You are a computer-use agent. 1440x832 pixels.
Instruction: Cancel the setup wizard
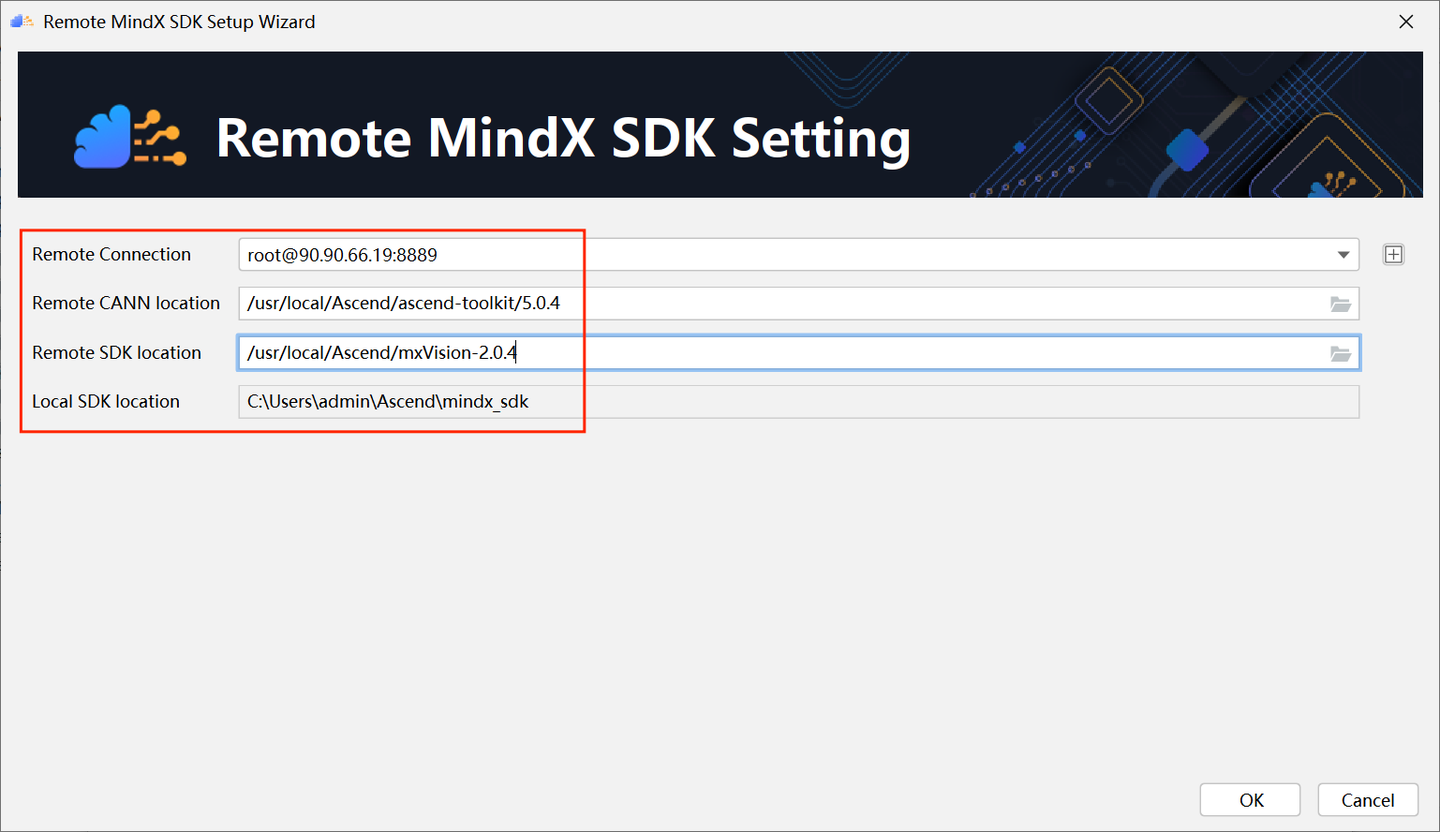[x=1367, y=799]
